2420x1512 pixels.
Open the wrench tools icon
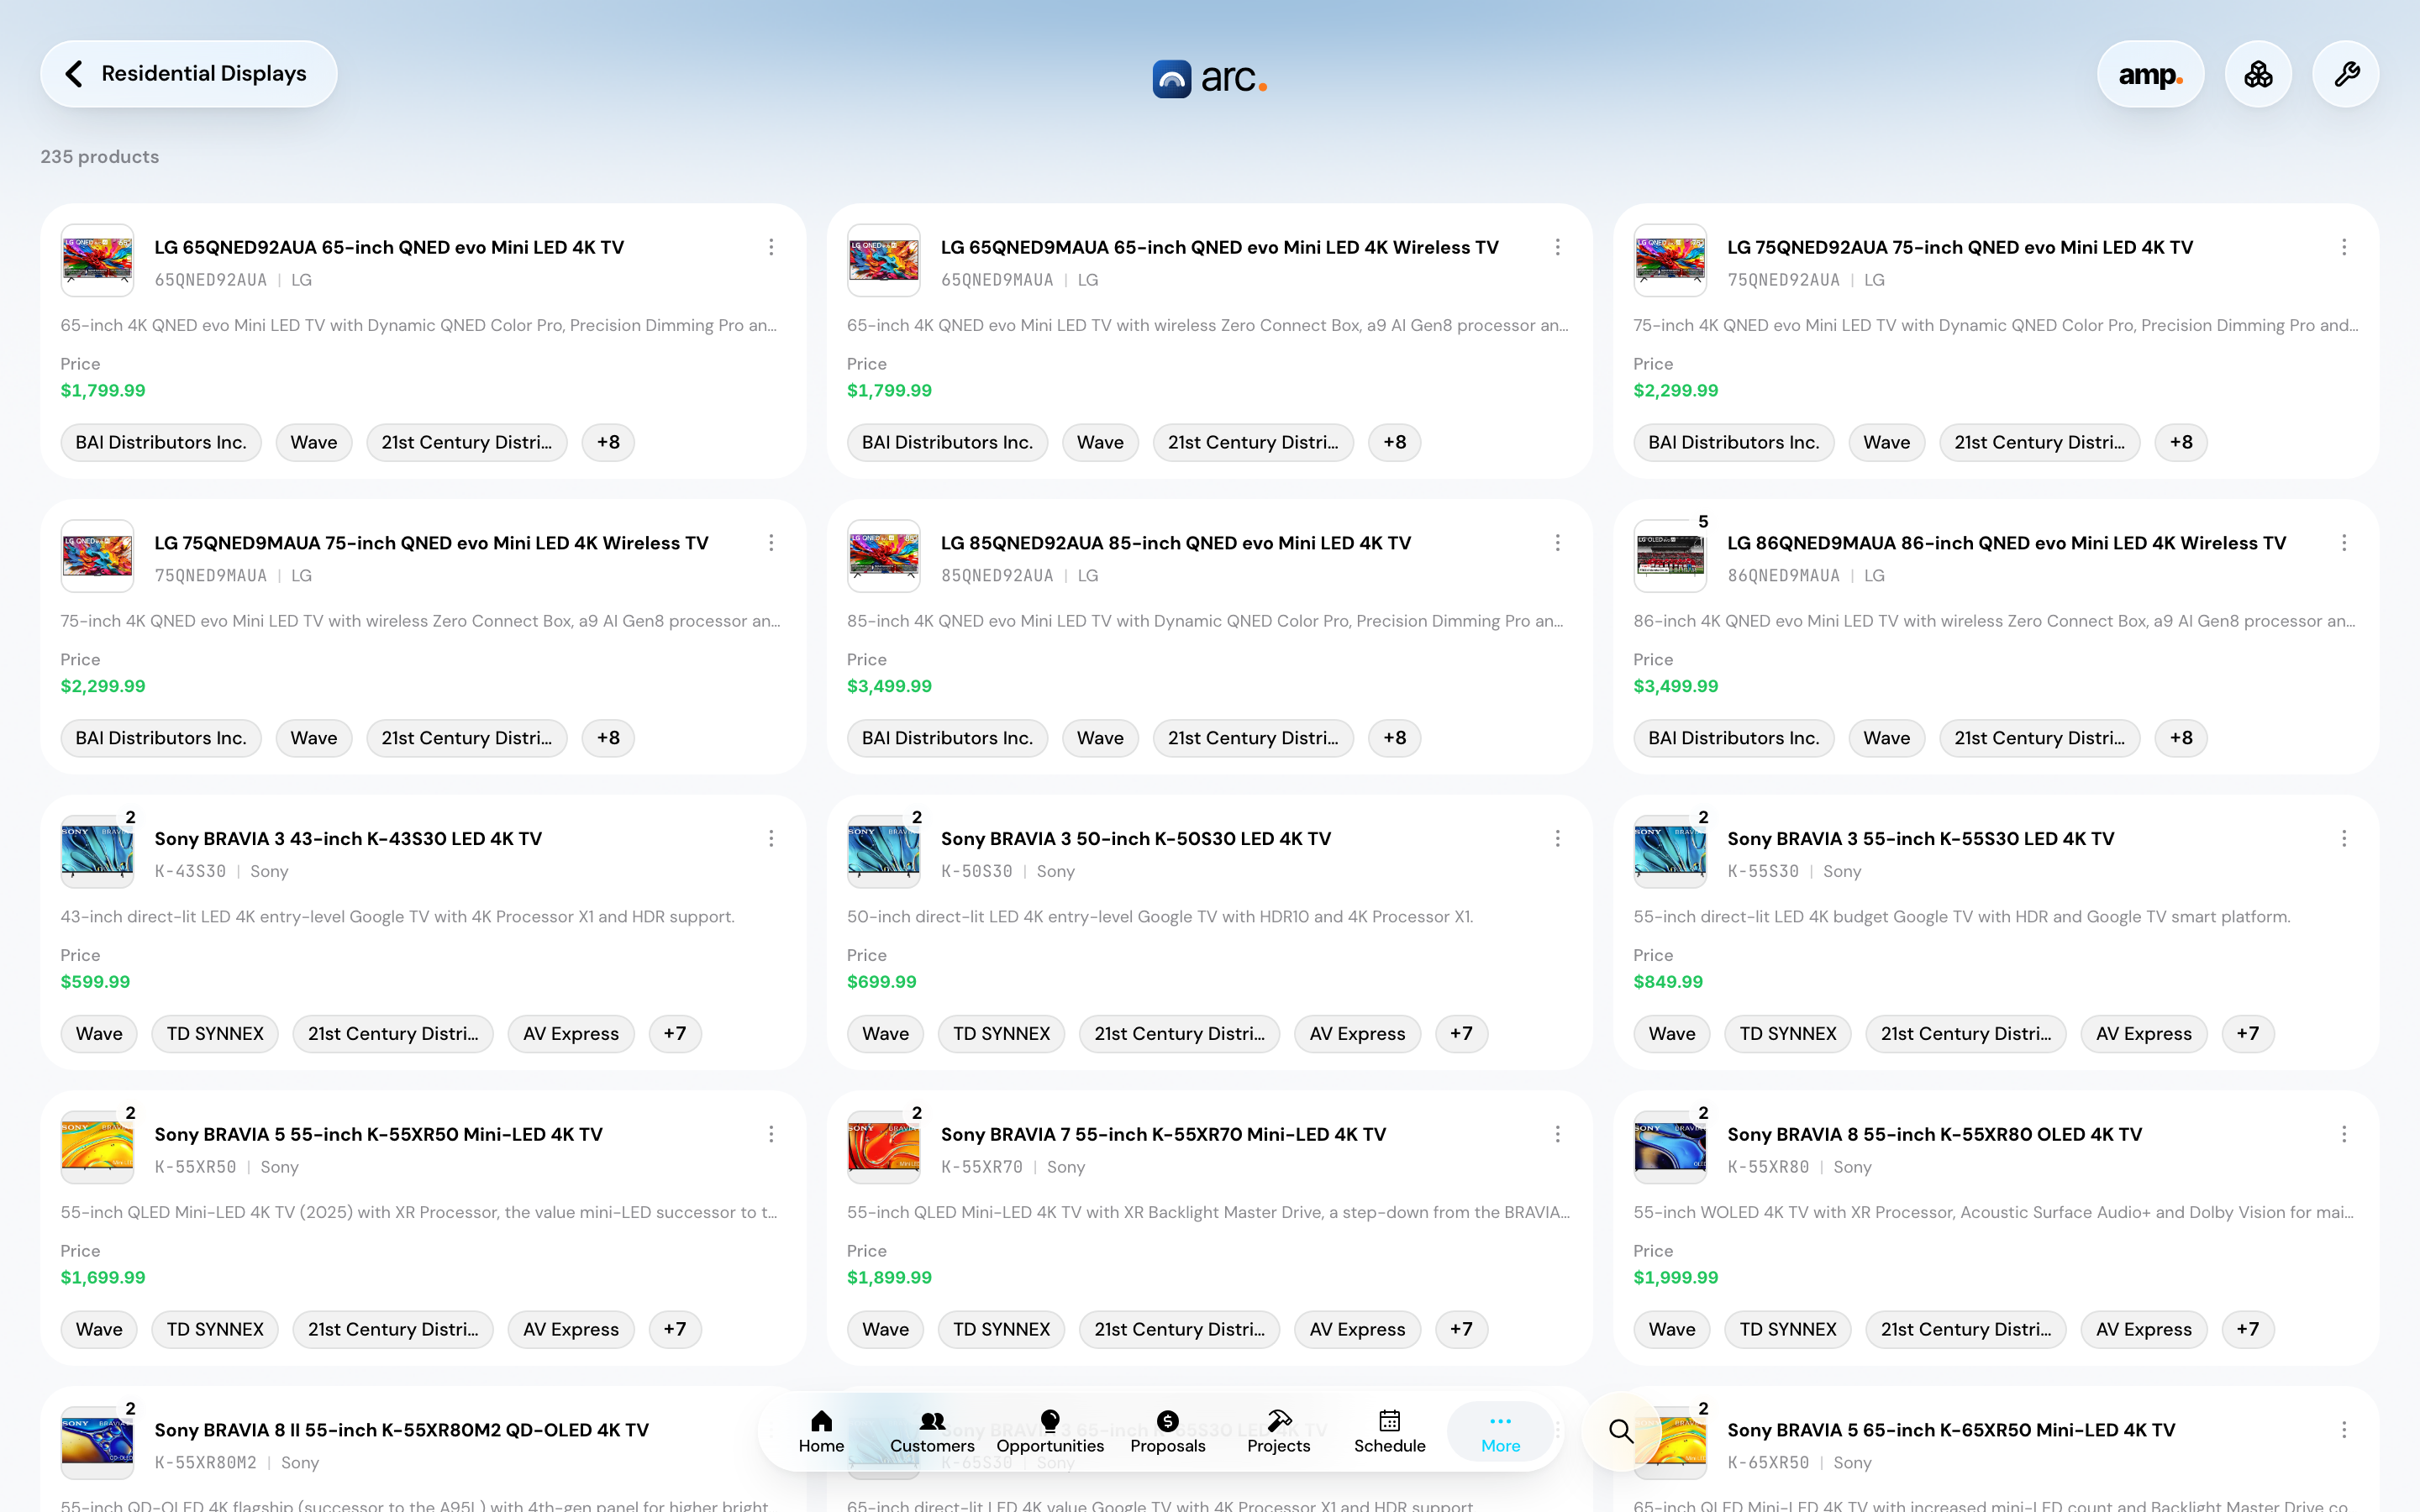2346,74
